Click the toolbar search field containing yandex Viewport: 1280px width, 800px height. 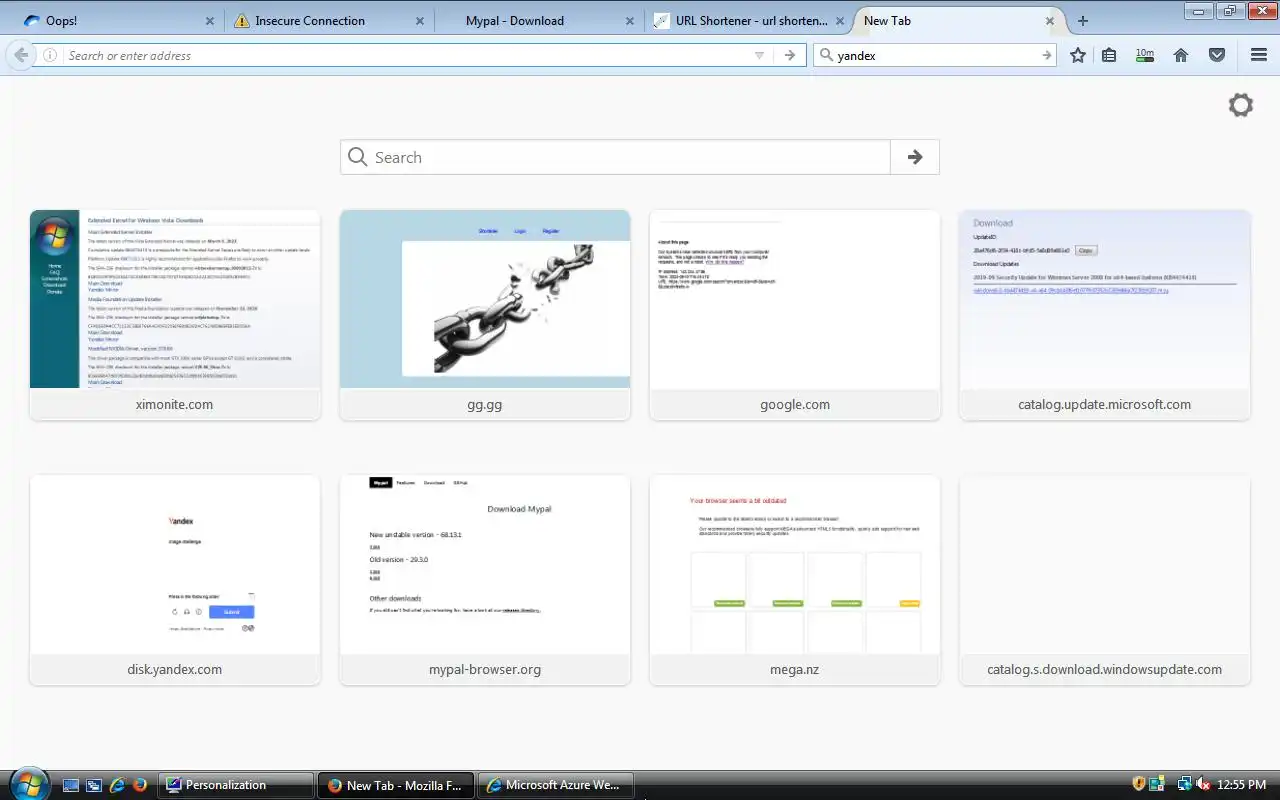[937, 56]
